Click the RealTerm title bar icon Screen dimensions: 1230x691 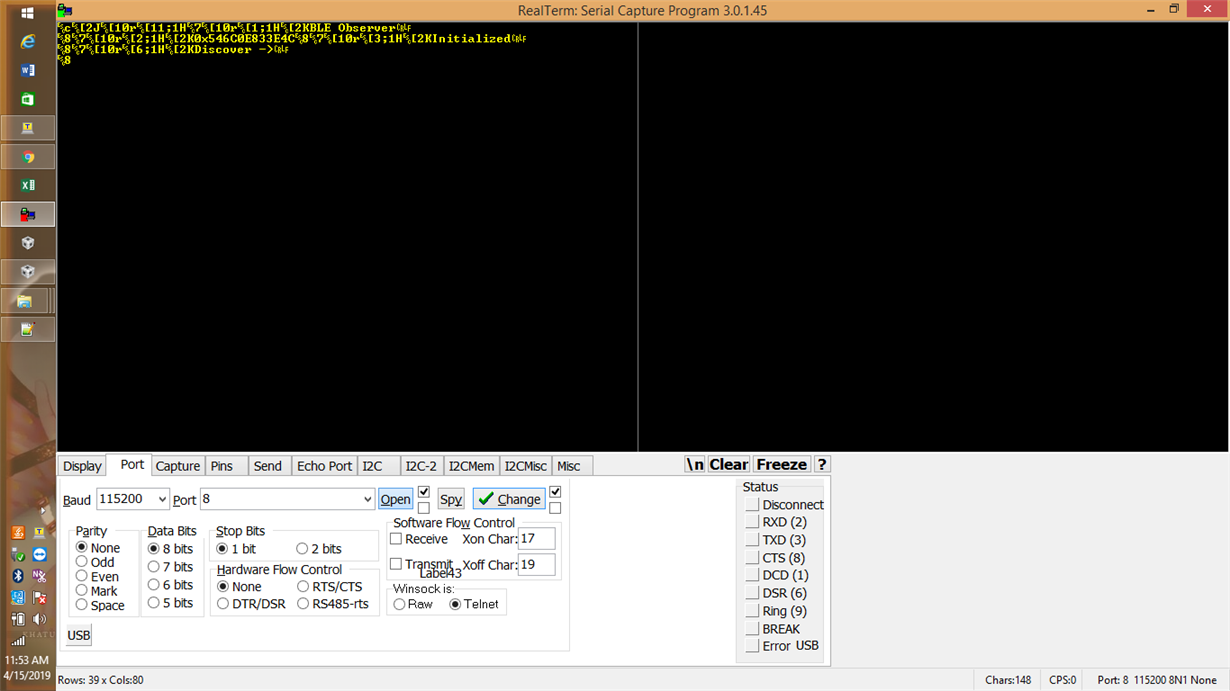click(65, 10)
